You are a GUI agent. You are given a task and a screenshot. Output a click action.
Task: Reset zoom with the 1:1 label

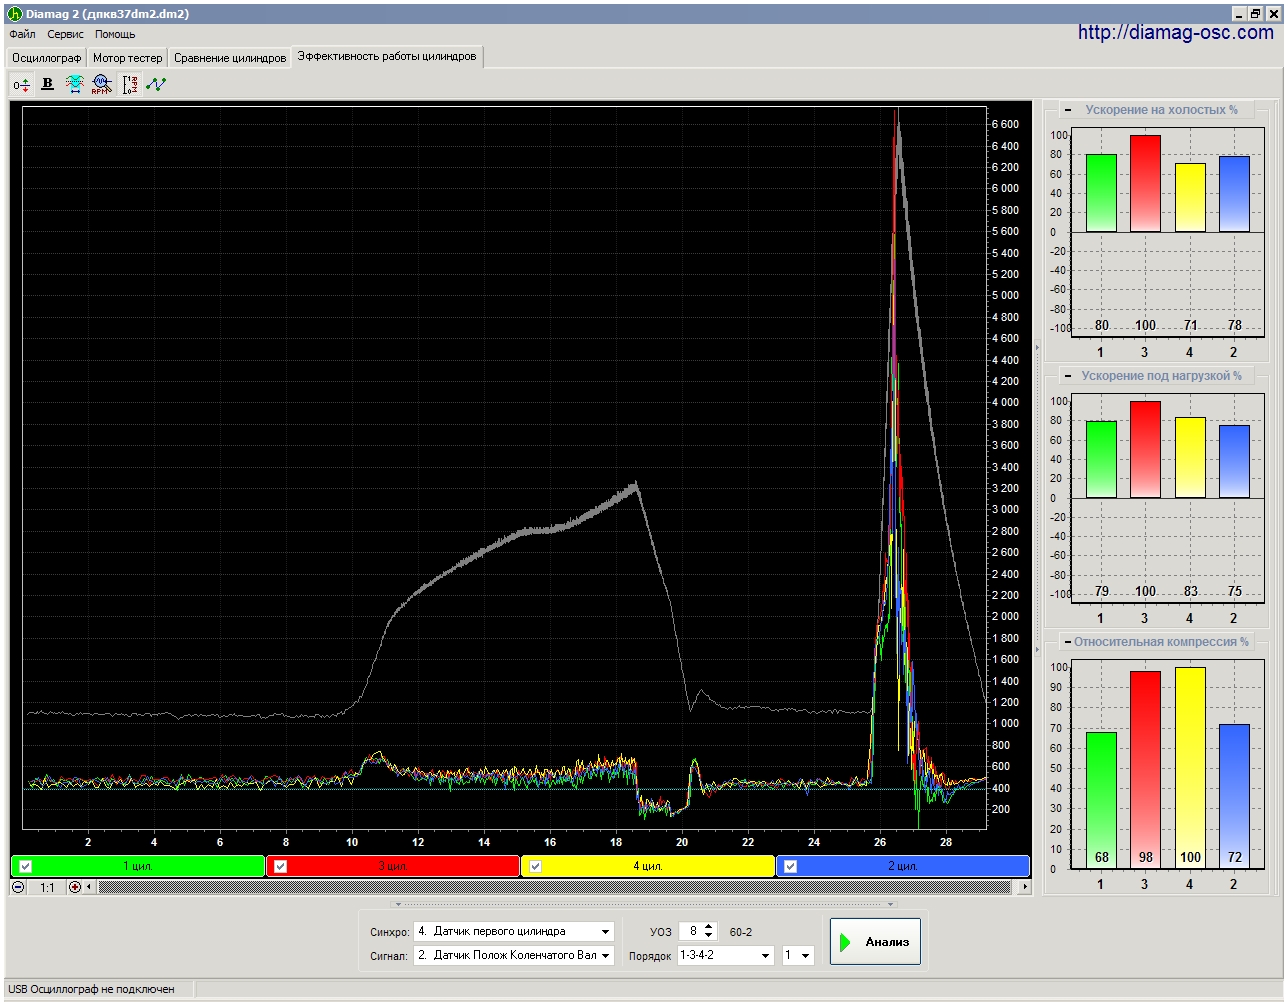[x=47, y=888]
